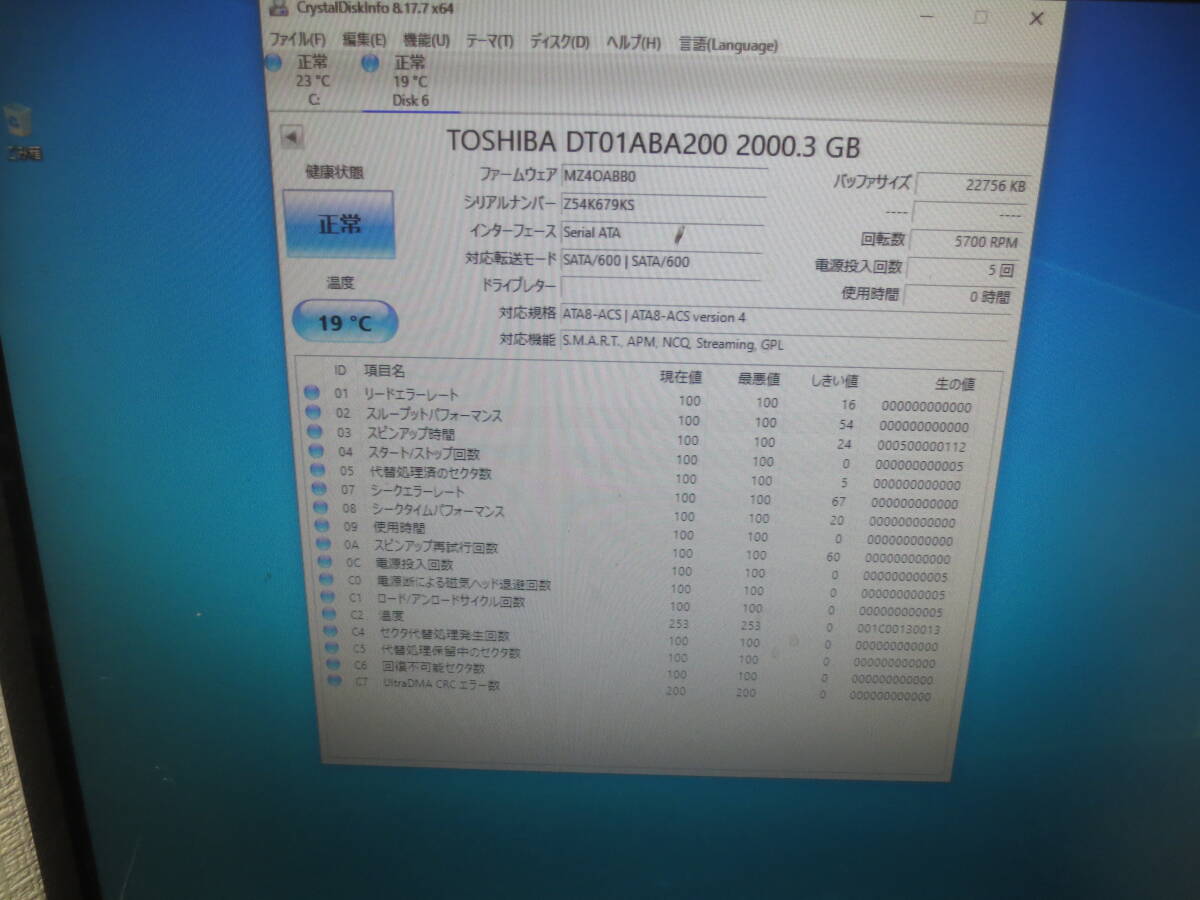Click the transfer mode field SATA/600 | SATA/600
Viewport: 1200px width, 900px height.
[660, 262]
